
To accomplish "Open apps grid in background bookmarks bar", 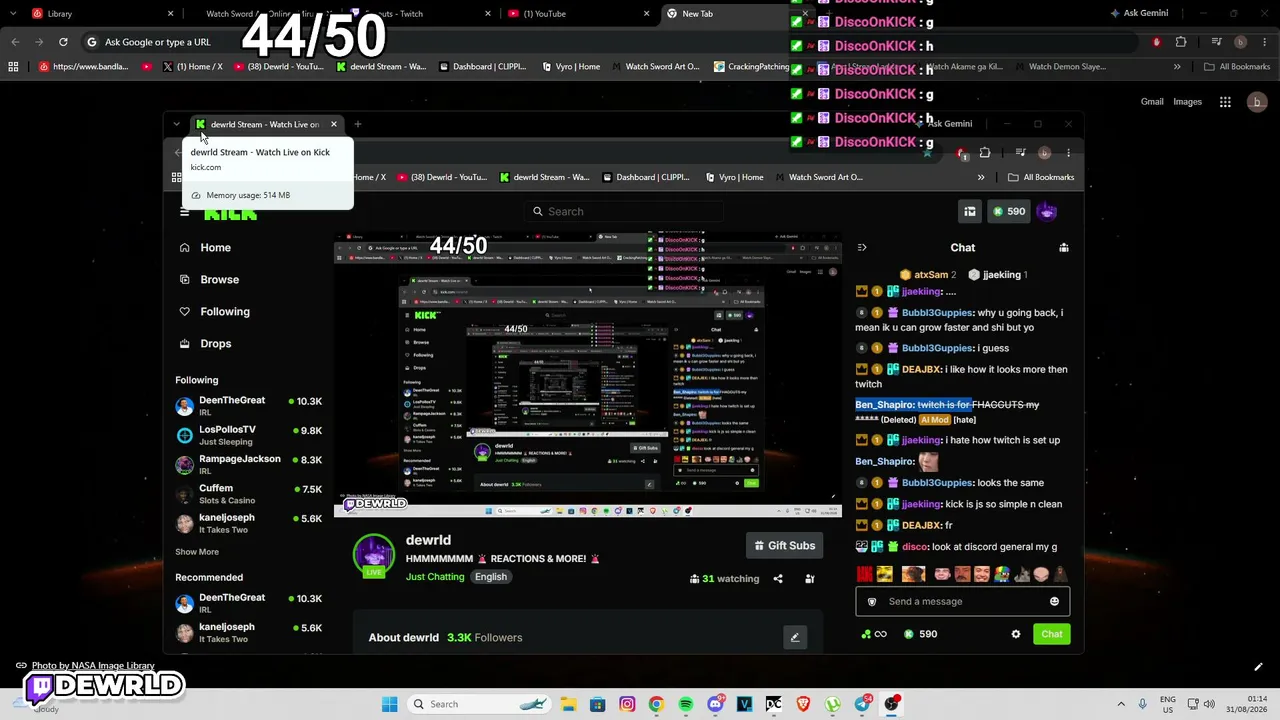I will pyautogui.click(x=13, y=67).
